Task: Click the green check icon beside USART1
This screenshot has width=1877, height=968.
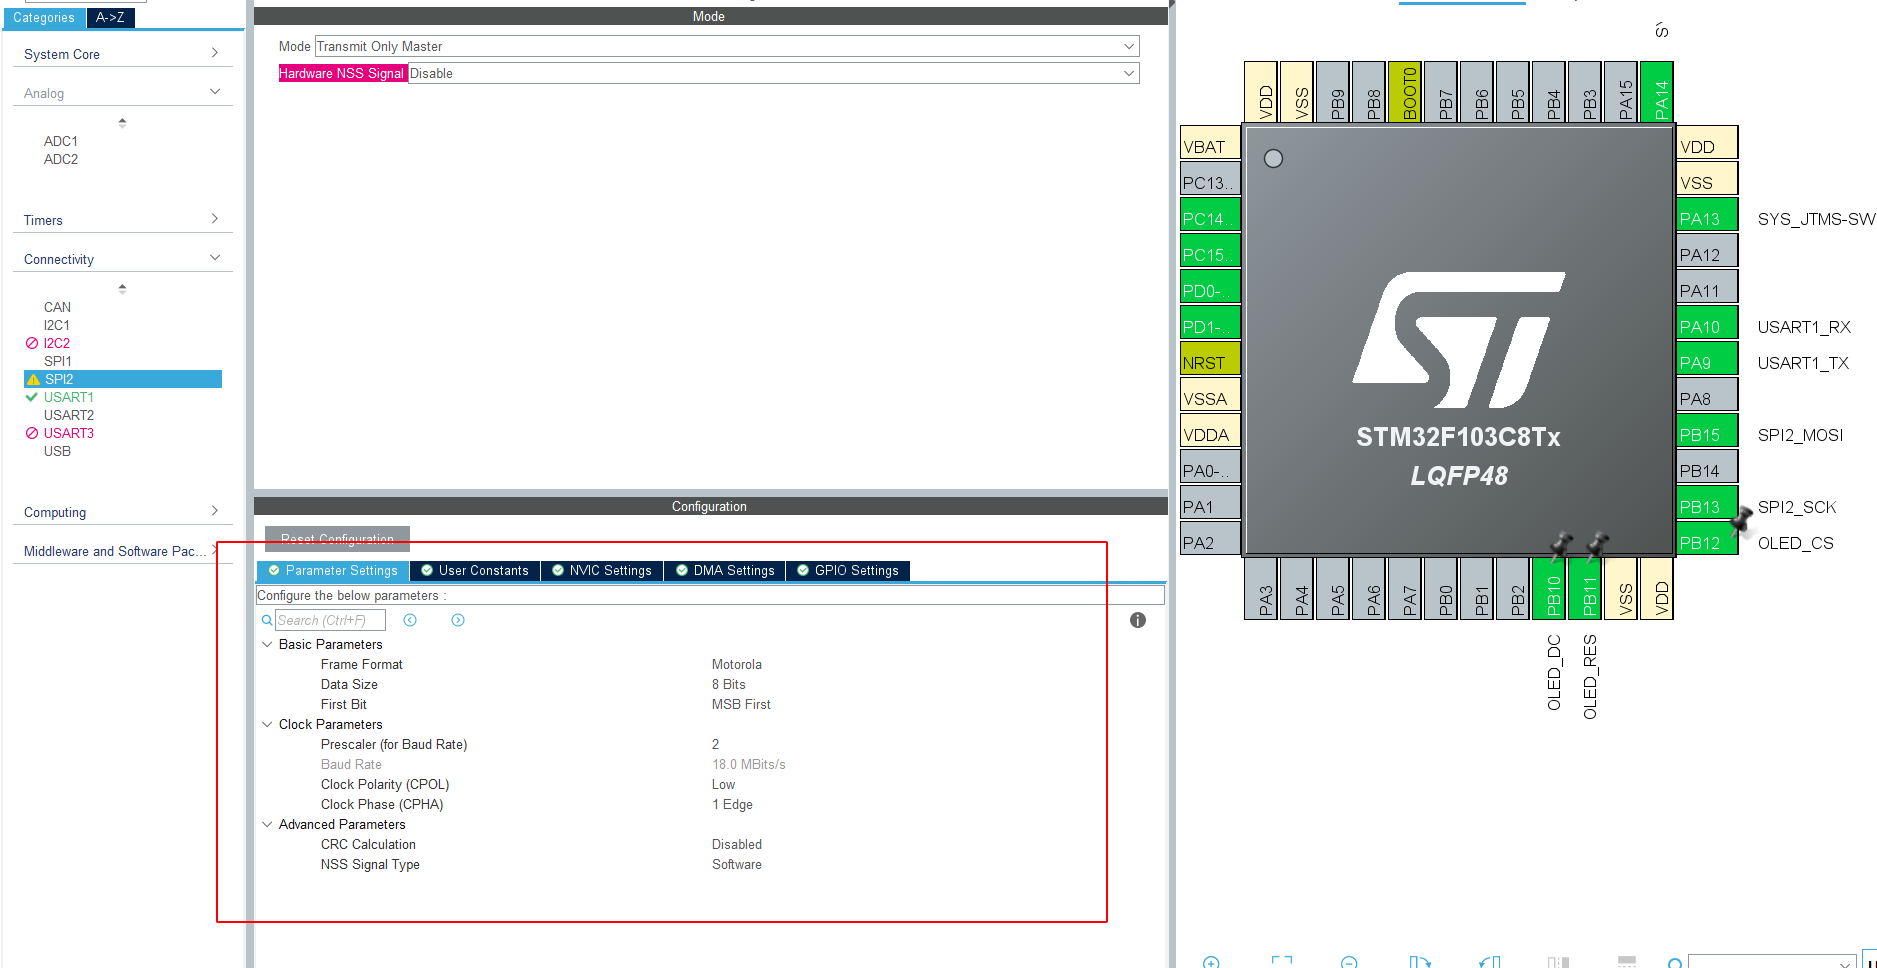Action: [x=32, y=397]
